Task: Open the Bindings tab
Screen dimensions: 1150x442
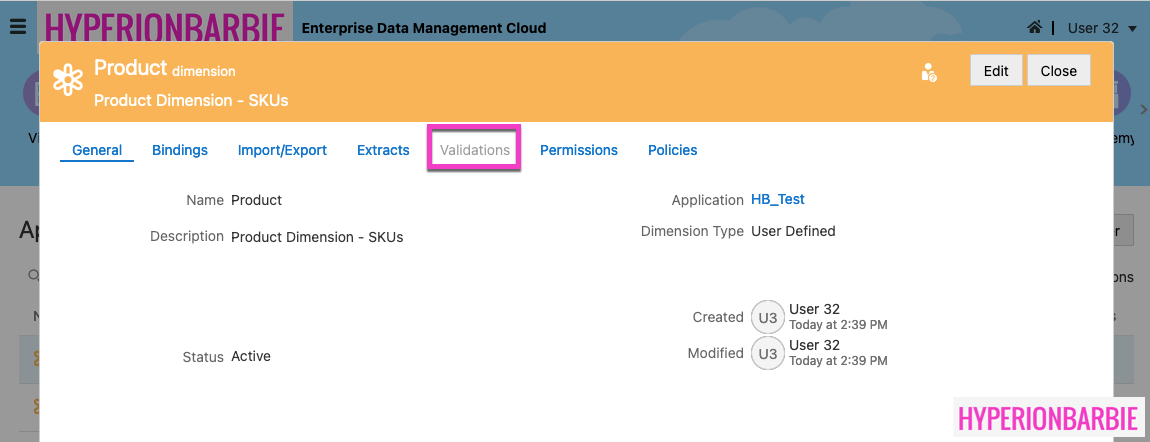Action: pos(180,150)
